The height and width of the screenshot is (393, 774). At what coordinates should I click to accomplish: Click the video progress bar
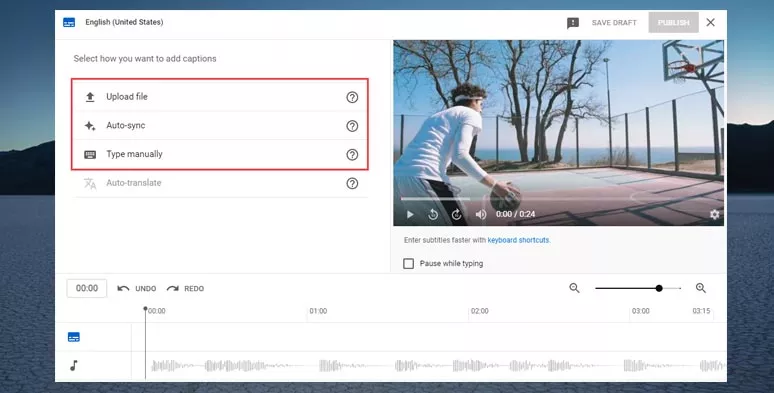[x=559, y=199]
